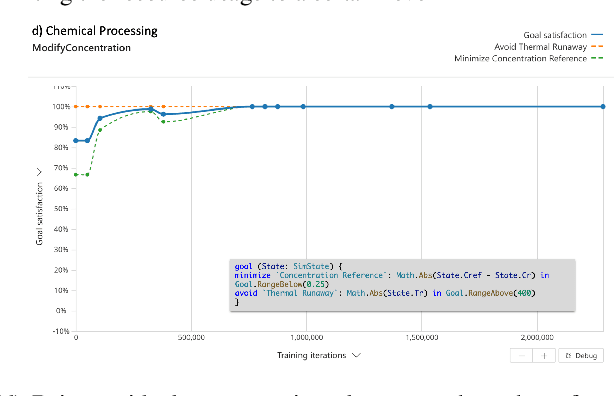614x396 pixels.
Task: Click the goal (State: SimState) code line
Action: tap(289, 266)
